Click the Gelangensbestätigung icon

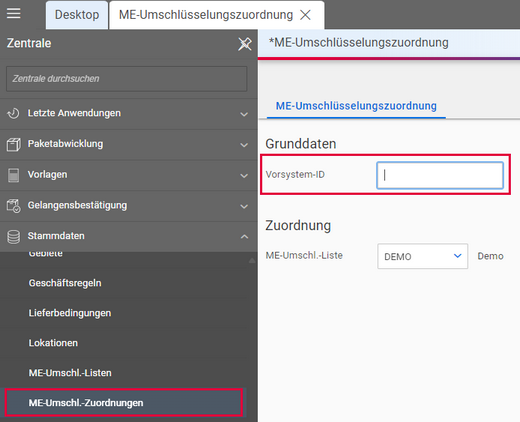point(13,206)
